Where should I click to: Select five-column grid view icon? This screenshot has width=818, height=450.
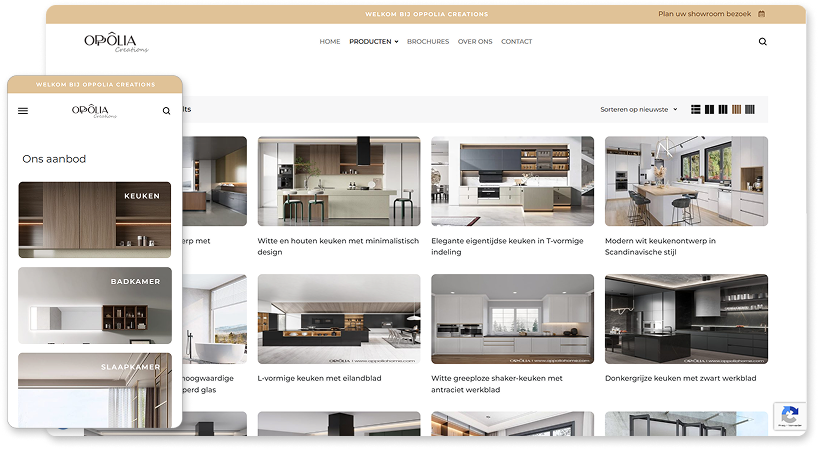(750, 110)
